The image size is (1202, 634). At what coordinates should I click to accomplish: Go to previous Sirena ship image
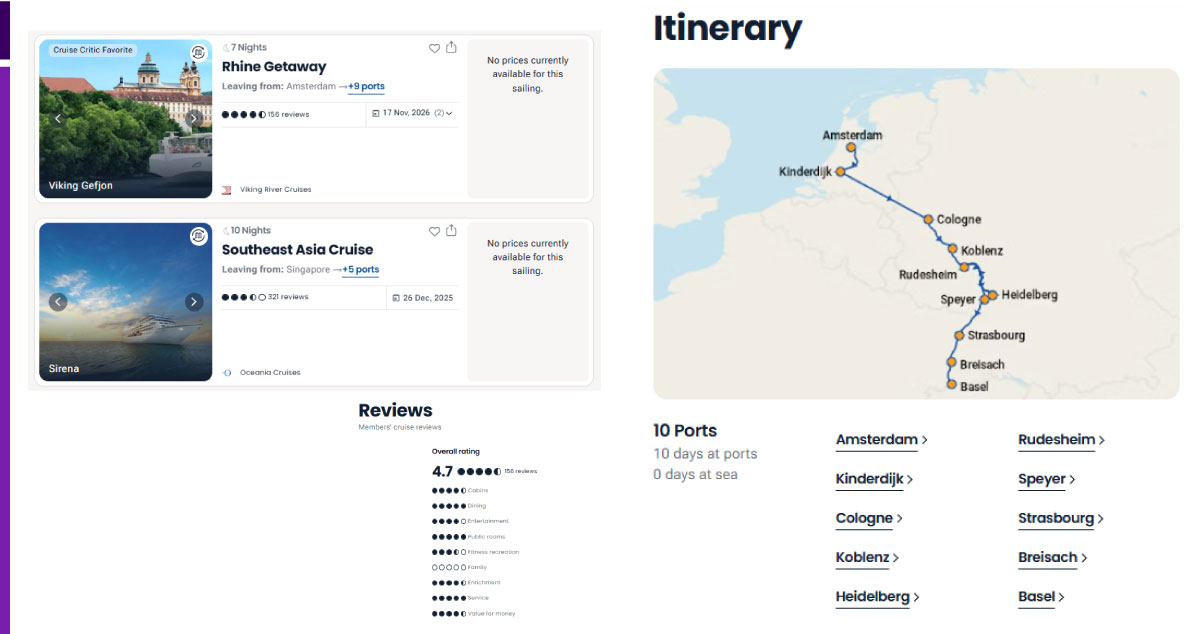coord(58,302)
